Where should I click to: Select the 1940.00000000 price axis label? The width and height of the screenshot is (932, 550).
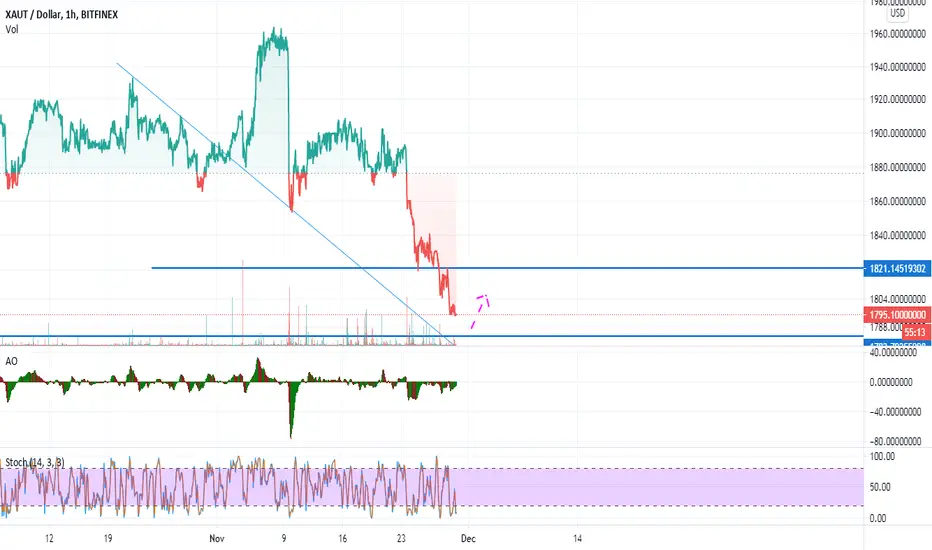pyautogui.click(x=898, y=67)
